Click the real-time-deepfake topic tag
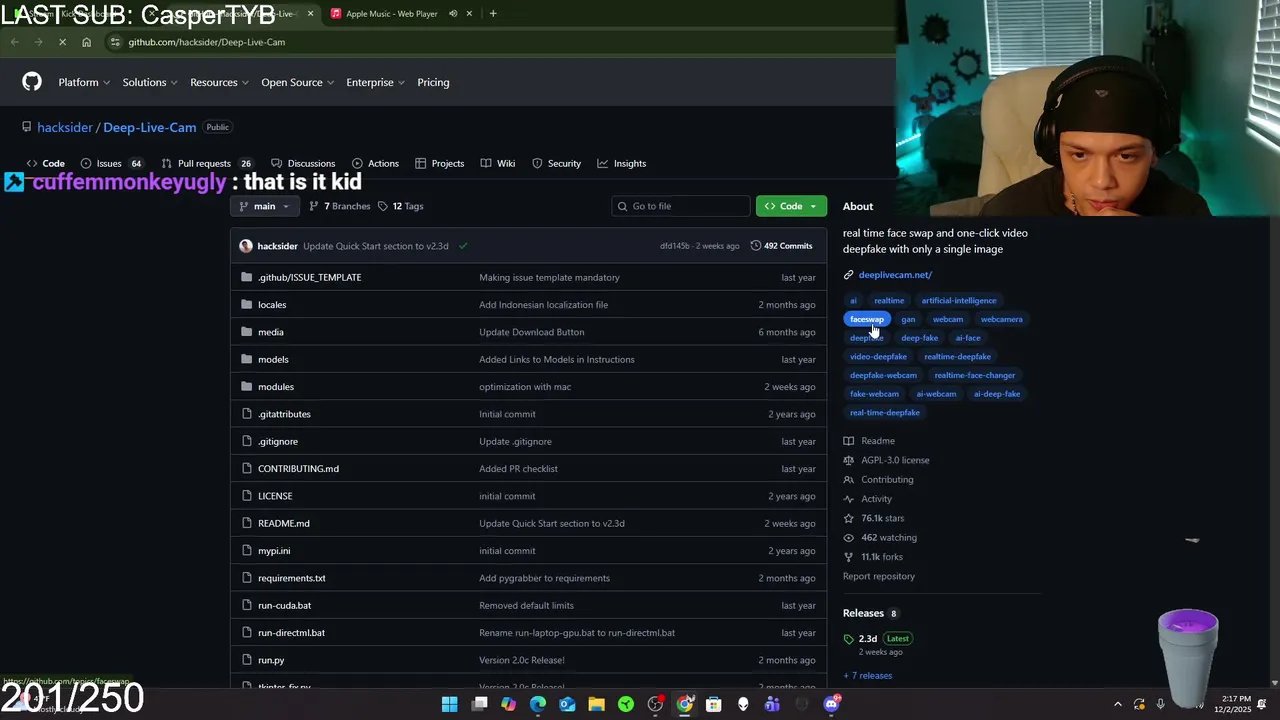1280x720 pixels. tap(885, 413)
